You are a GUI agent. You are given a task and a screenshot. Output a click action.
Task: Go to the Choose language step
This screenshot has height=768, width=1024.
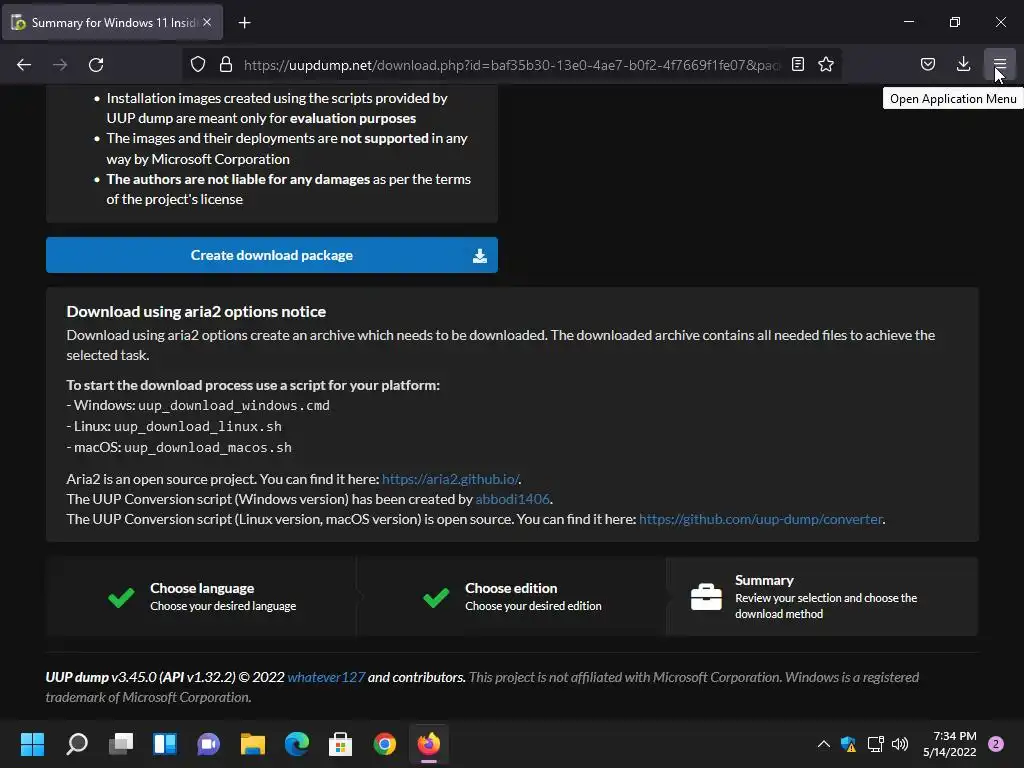click(202, 596)
